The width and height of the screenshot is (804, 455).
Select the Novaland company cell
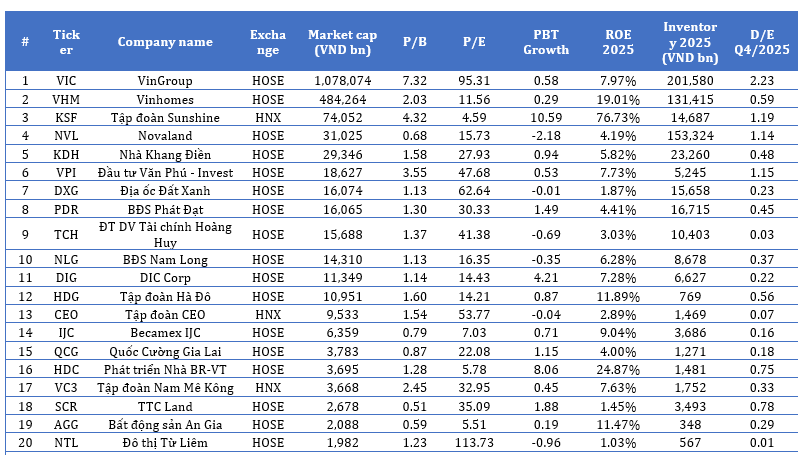(x=165, y=135)
